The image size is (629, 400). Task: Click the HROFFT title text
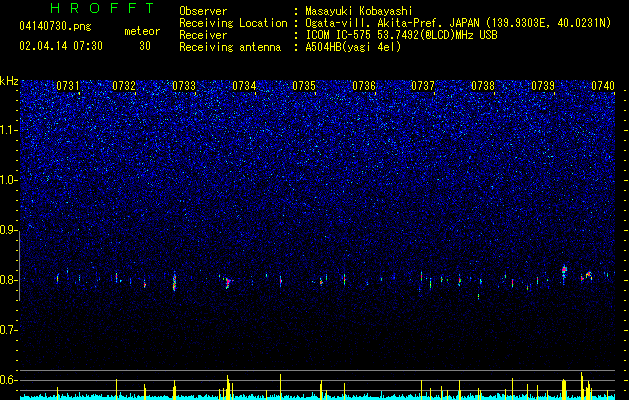[103, 8]
